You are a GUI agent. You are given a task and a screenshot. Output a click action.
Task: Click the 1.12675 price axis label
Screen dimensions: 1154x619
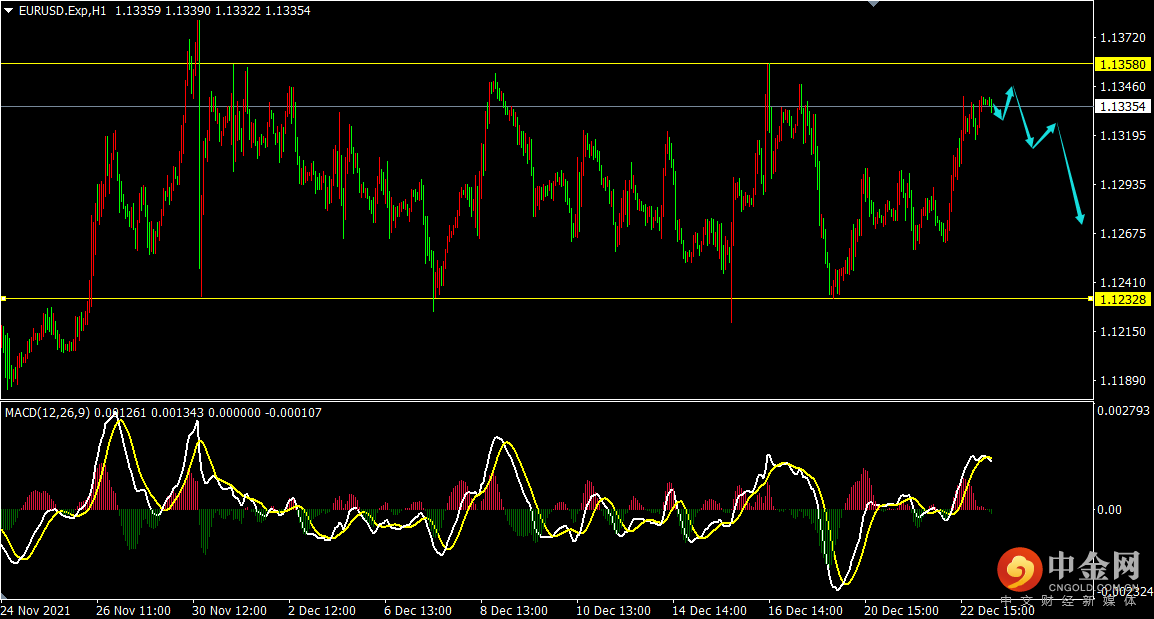tap(1122, 233)
